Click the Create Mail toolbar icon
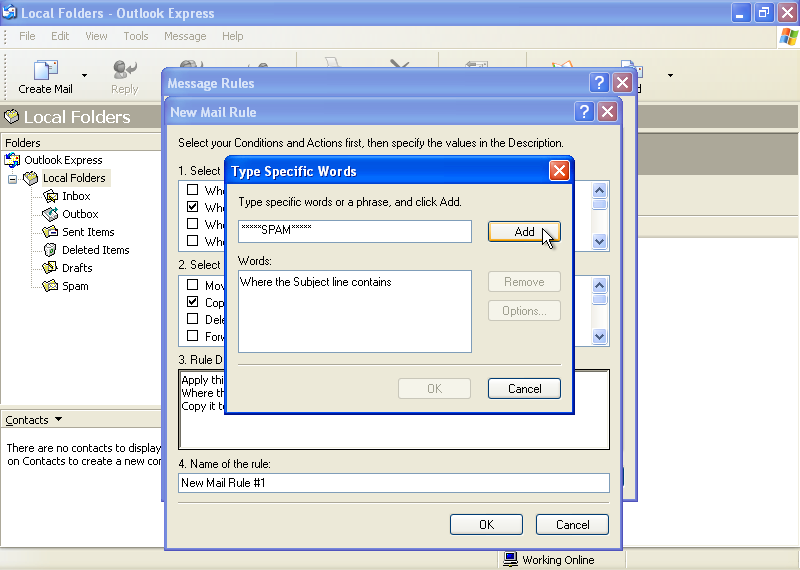 (45, 70)
